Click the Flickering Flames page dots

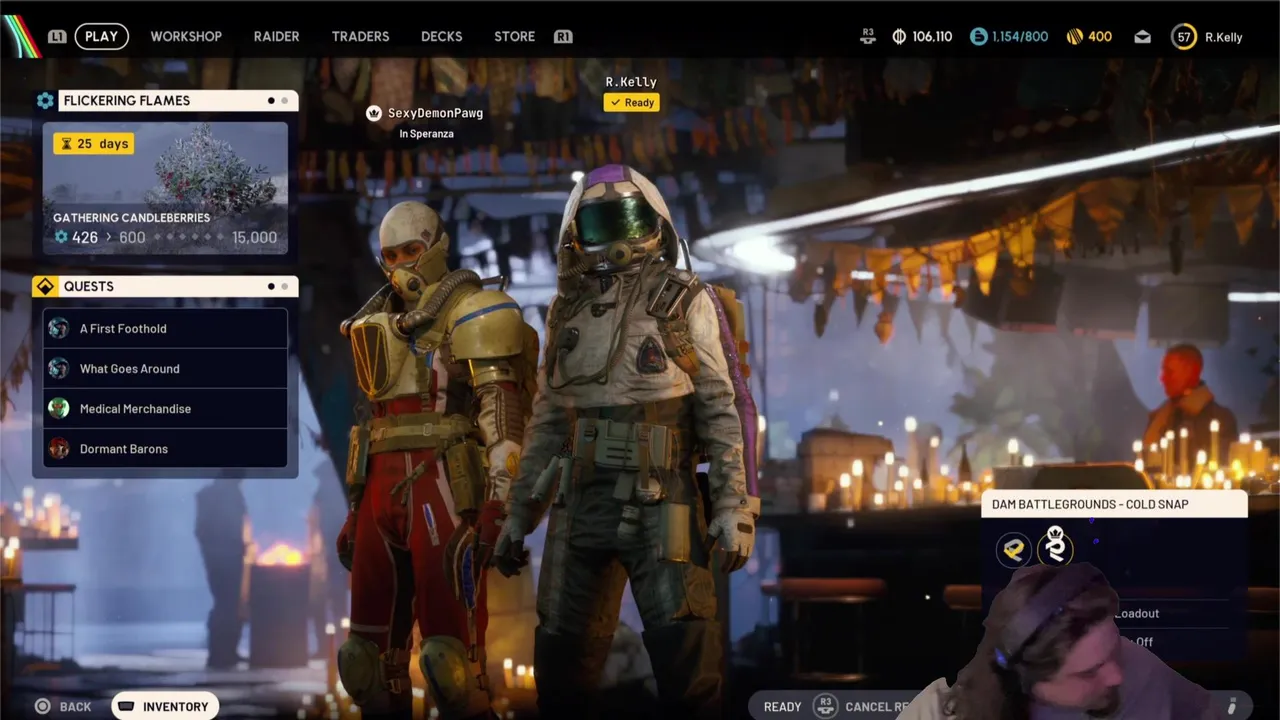(277, 100)
